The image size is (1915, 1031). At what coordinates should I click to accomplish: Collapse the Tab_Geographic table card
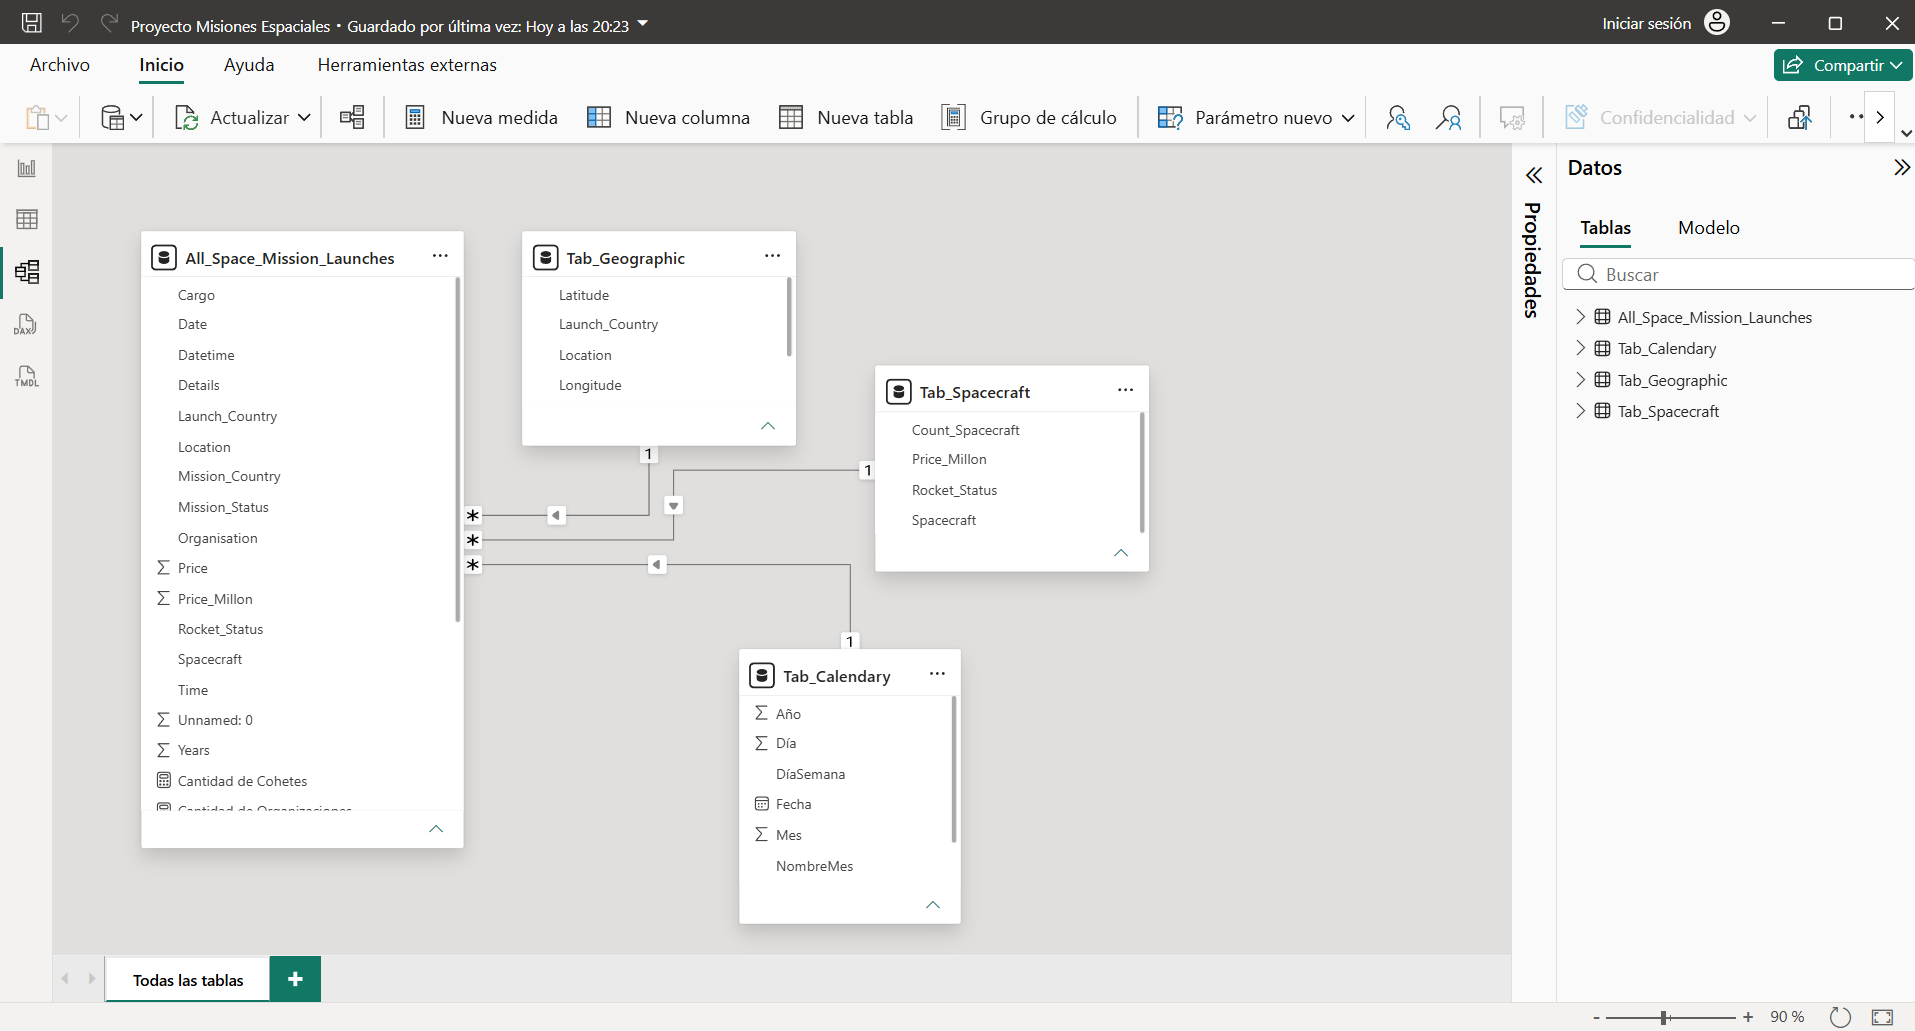coord(768,426)
